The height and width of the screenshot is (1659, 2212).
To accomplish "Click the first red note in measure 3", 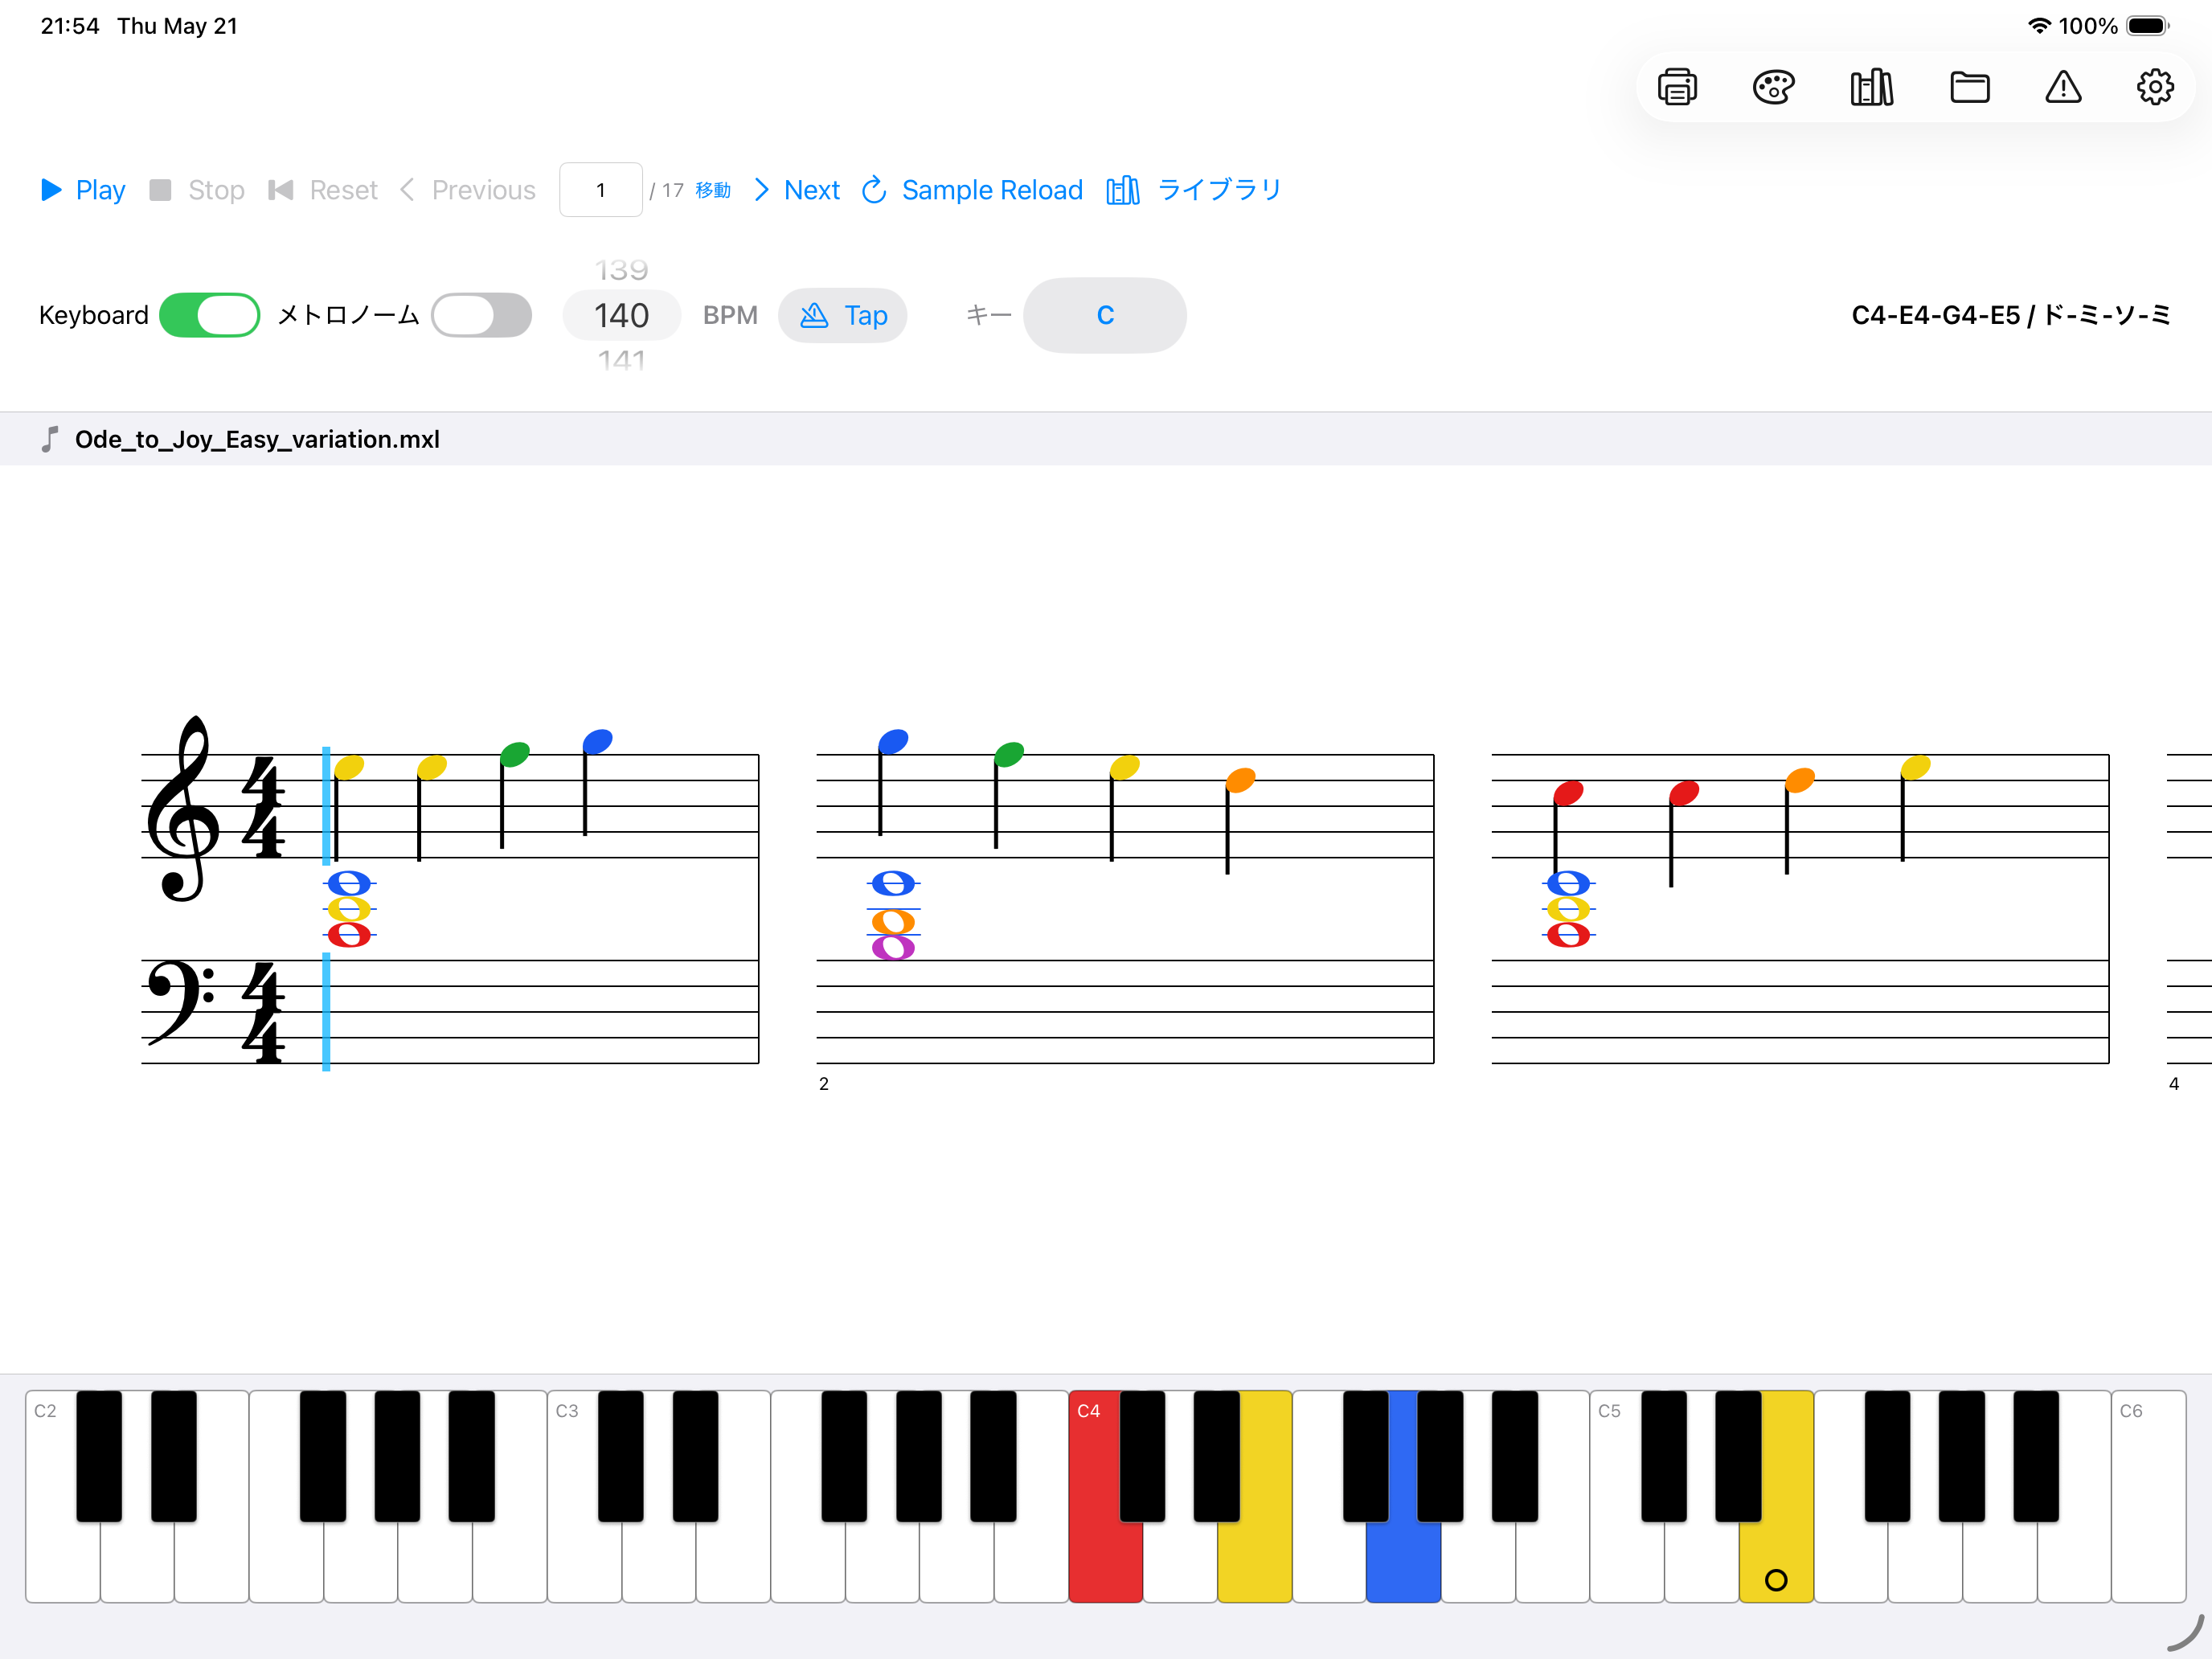I will point(1568,794).
